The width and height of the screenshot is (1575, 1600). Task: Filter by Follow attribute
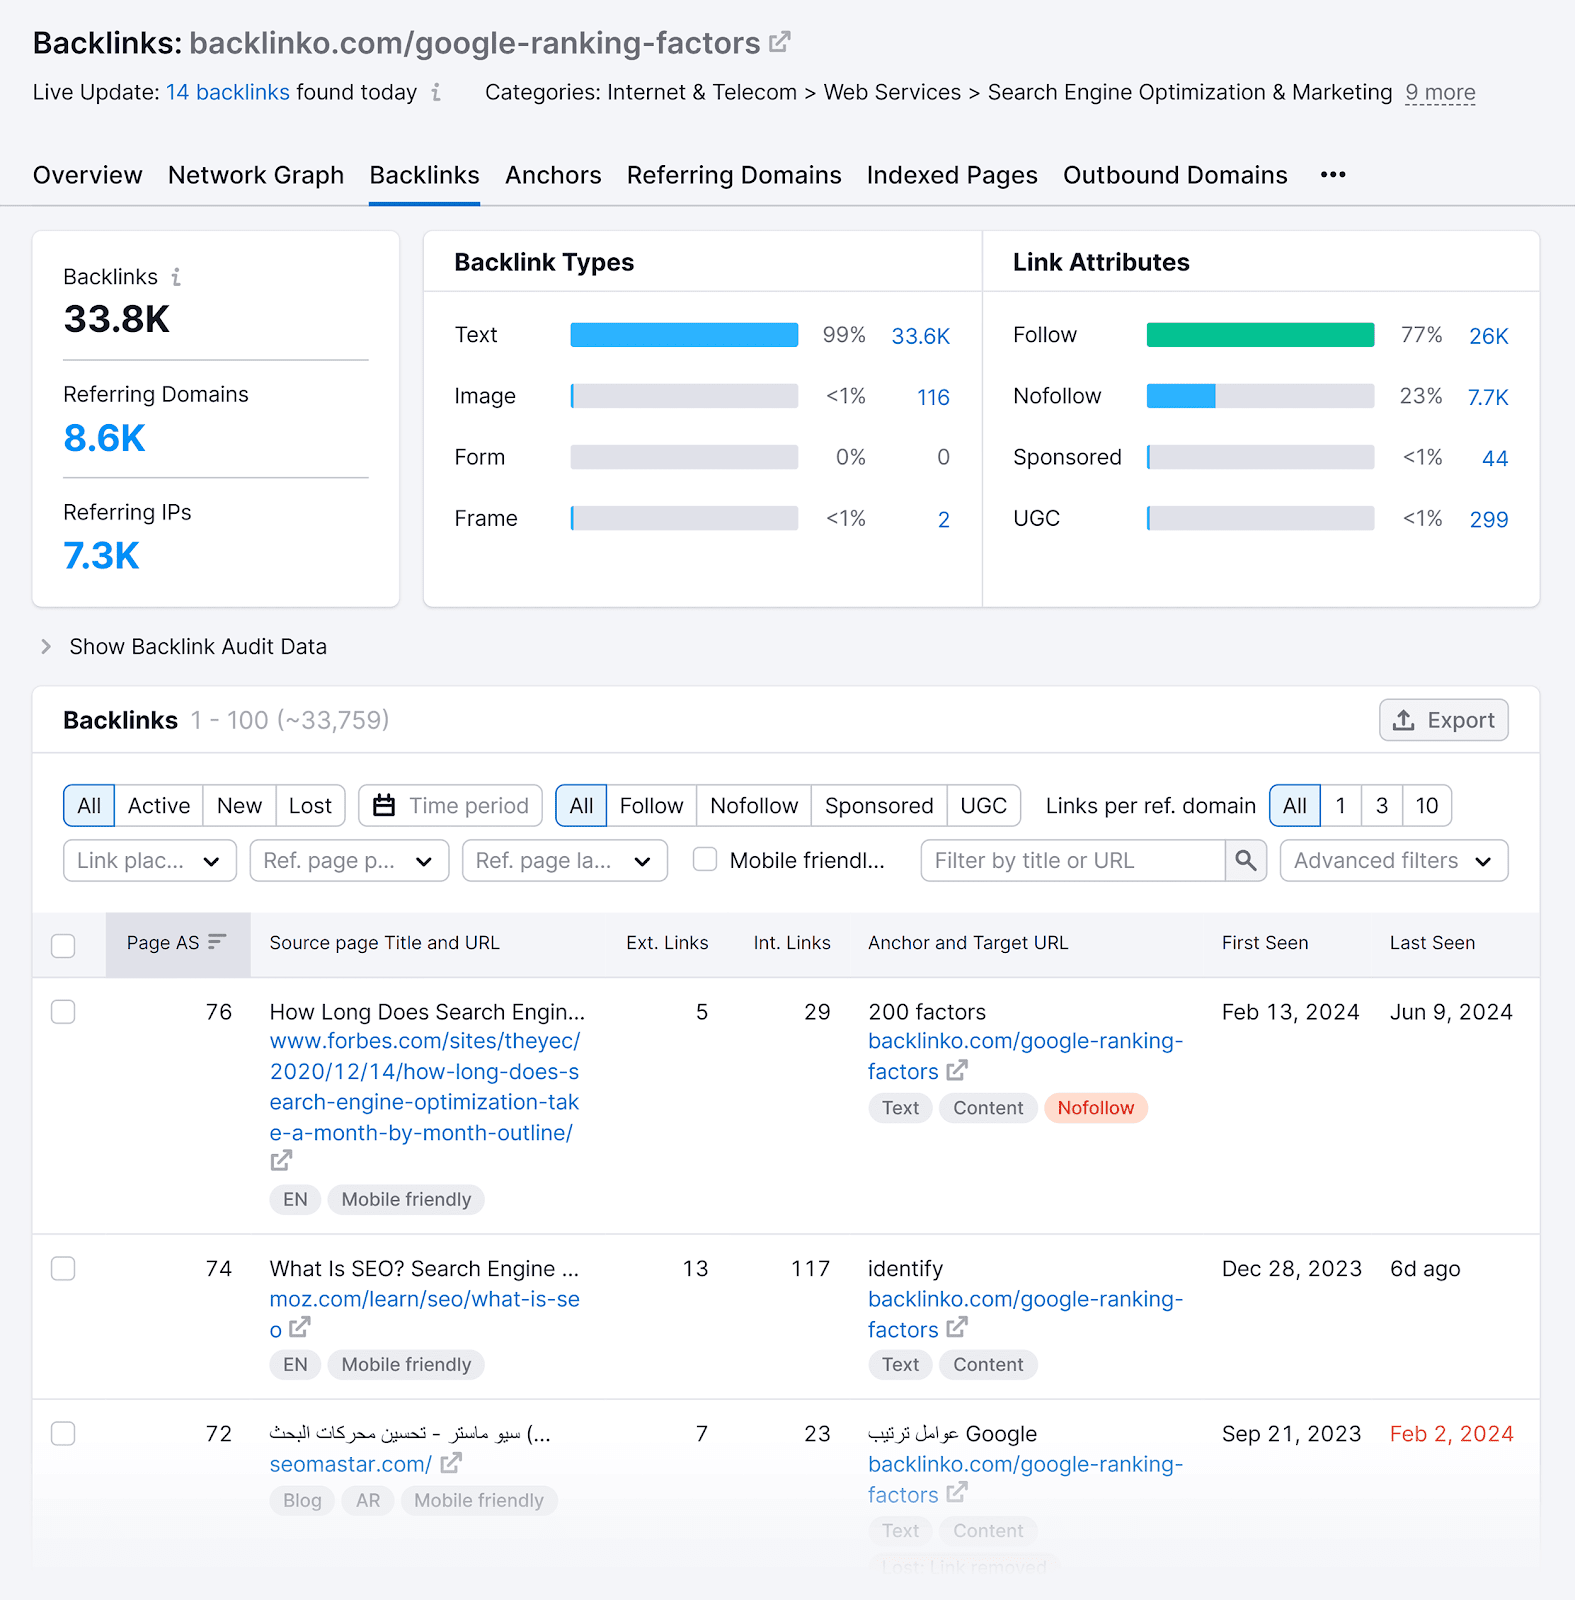point(652,806)
